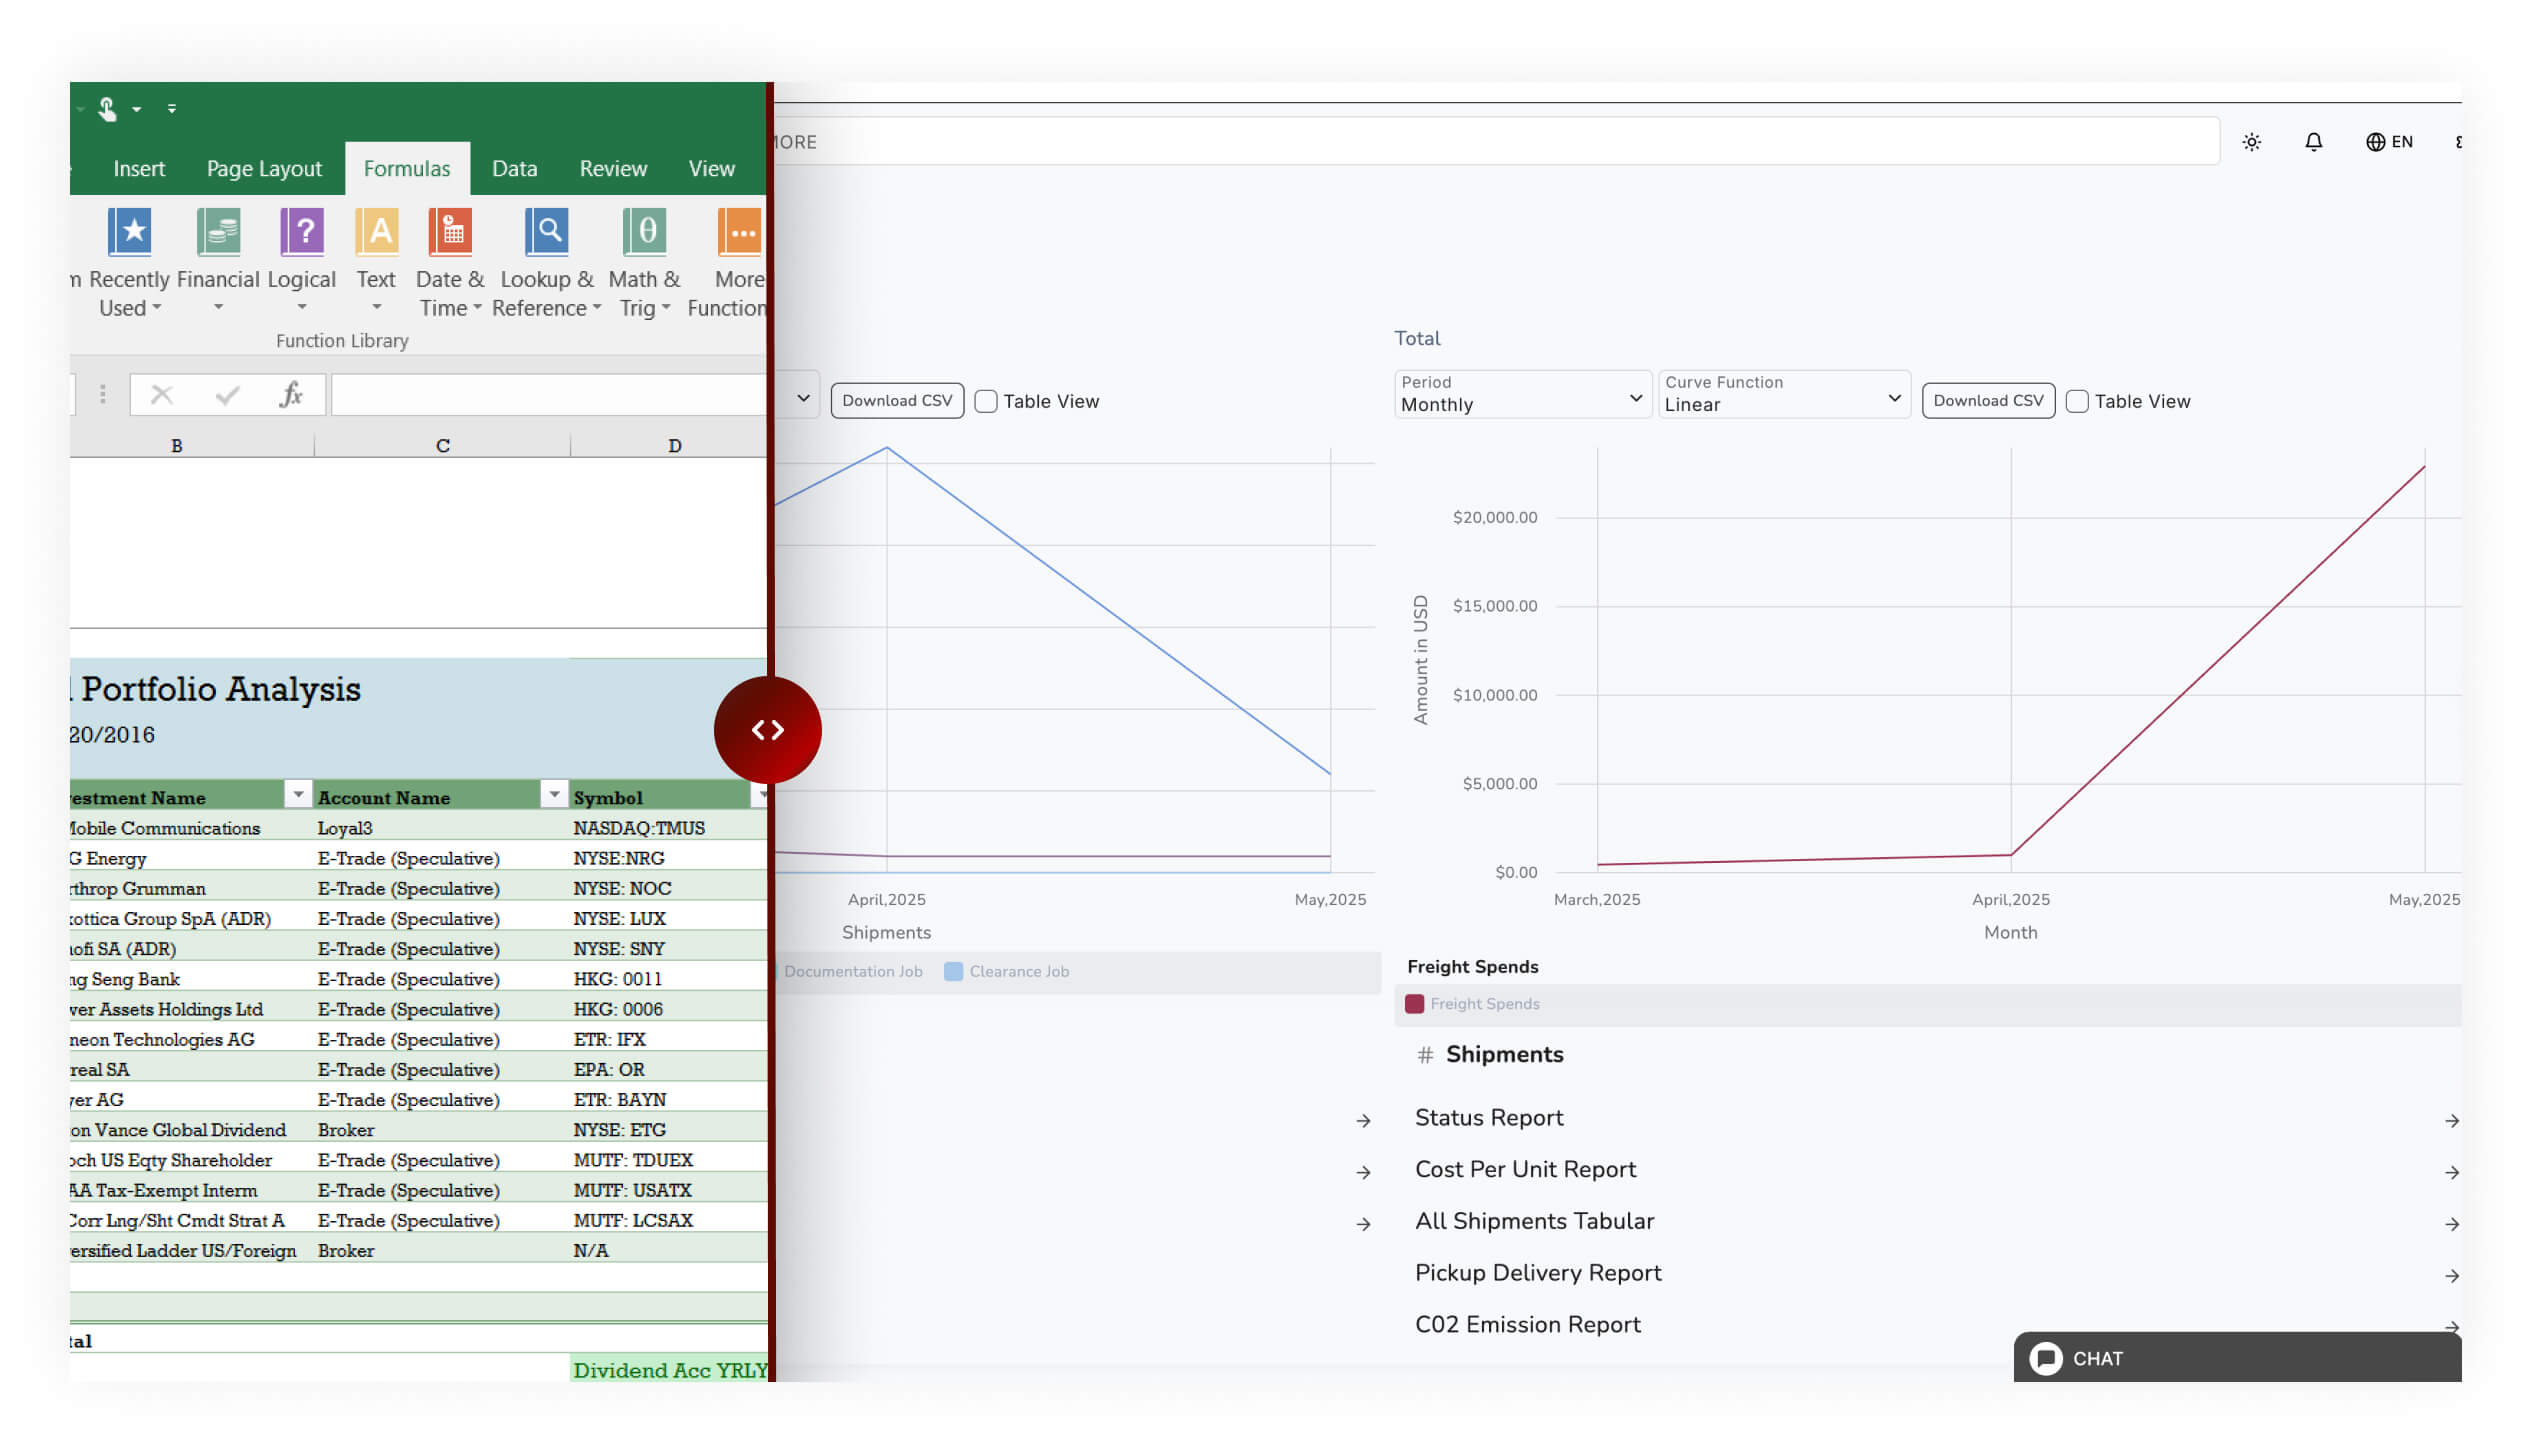Open Lookup & Reference functions icon
This screenshot has width=2532, height=1440.
(x=547, y=233)
